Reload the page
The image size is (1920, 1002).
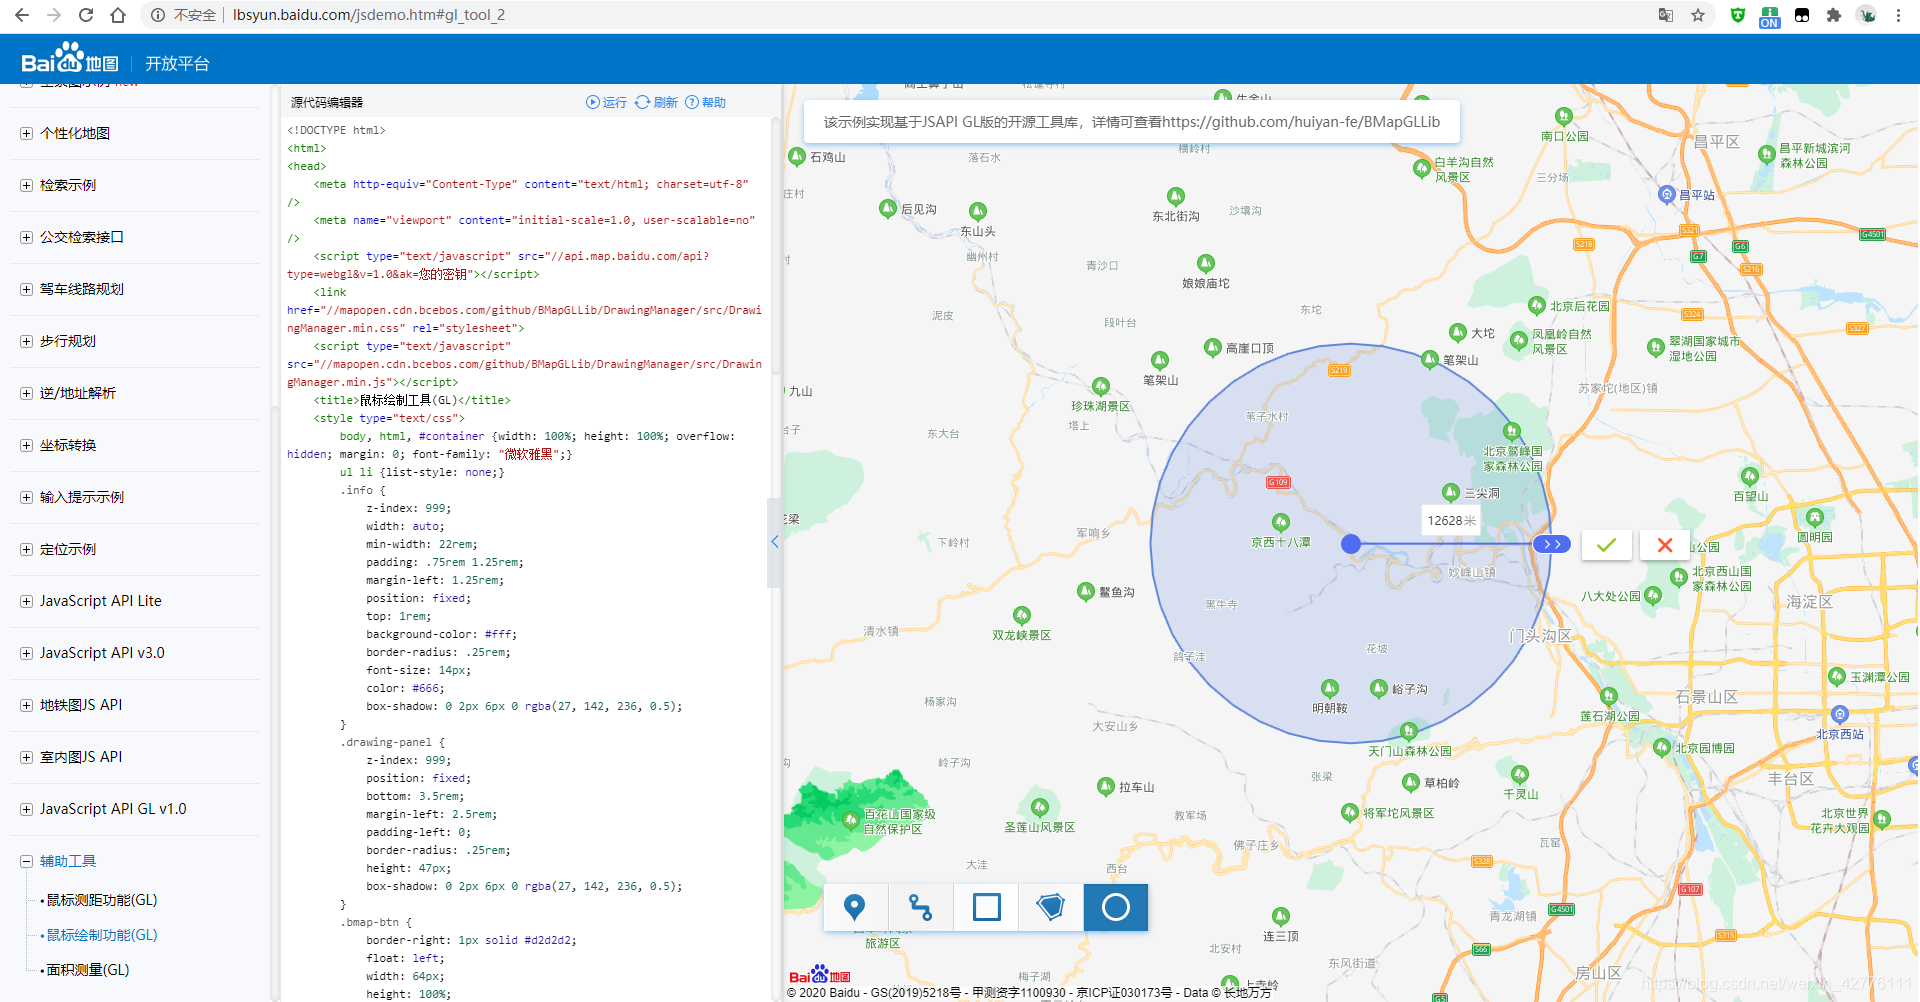pyautogui.click(x=86, y=15)
